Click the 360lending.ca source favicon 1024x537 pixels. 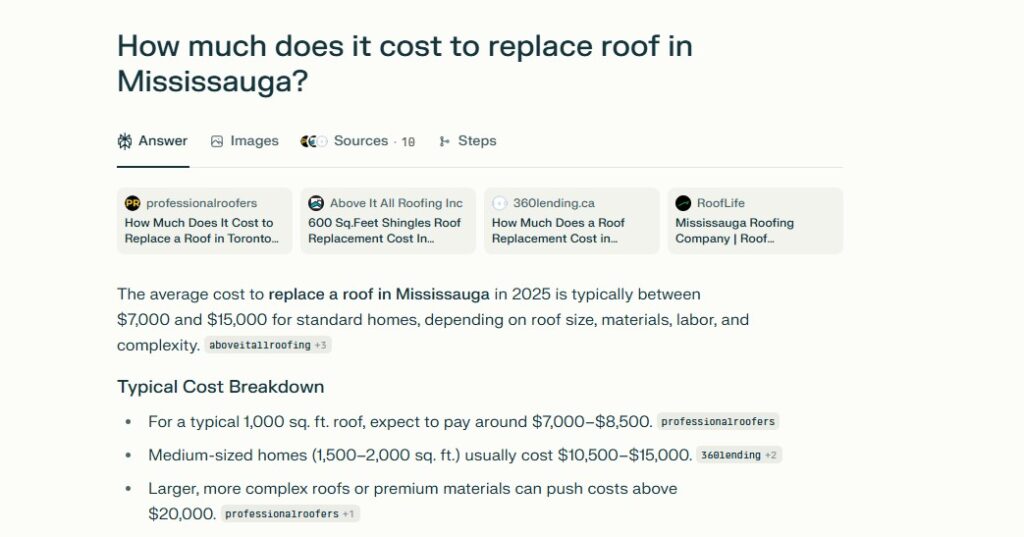(x=500, y=203)
